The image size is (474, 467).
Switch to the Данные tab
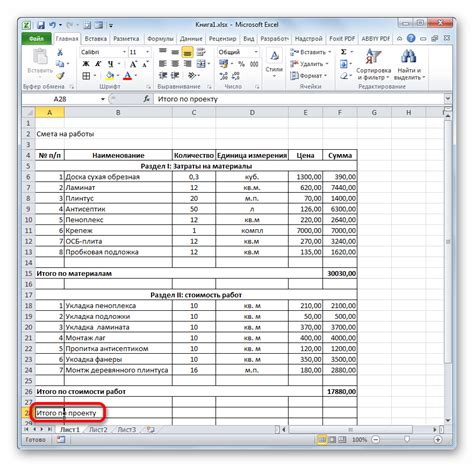click(x=191, y=39)
